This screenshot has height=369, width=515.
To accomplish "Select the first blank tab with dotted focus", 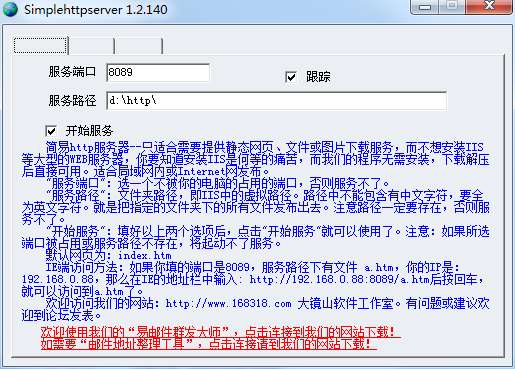I will click(40, 46).
